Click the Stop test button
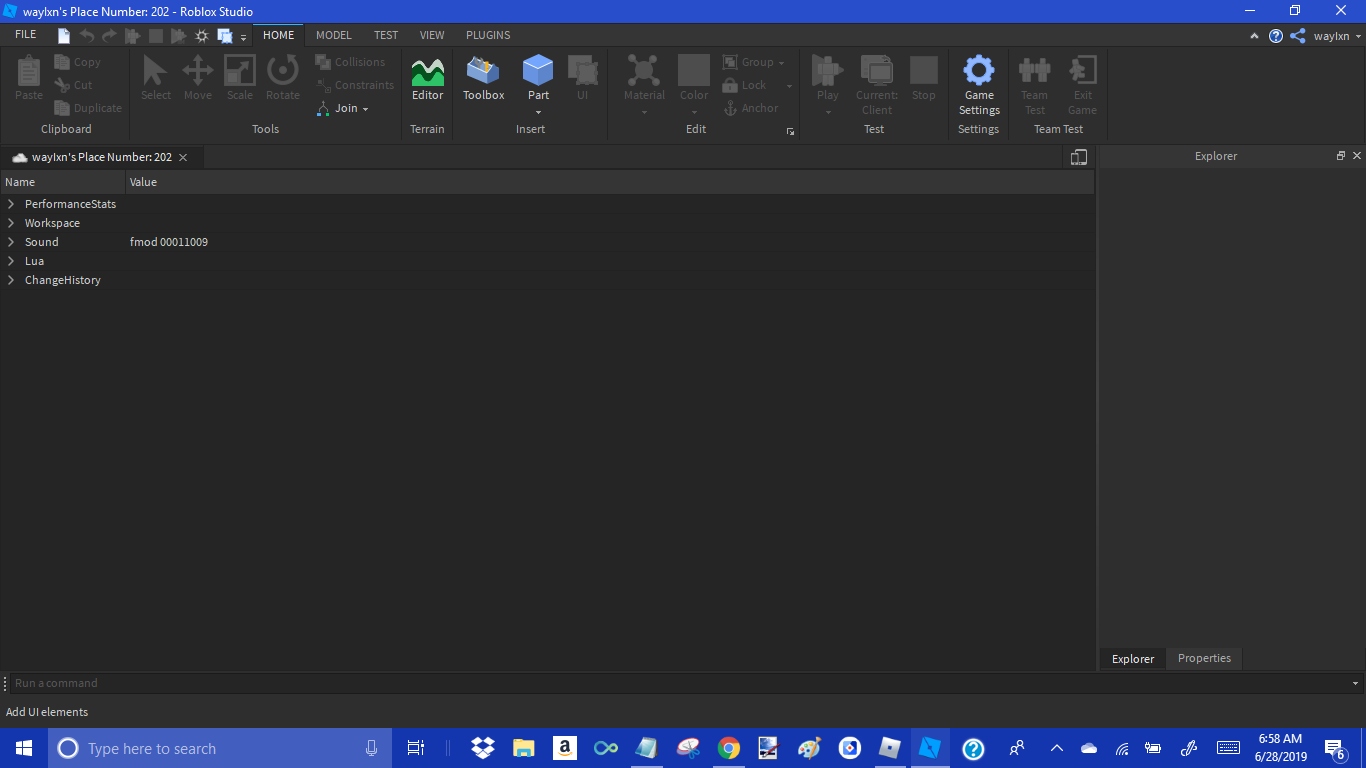Image resolution: width=1366 pixels, height=768 pixels. point(924,78)
